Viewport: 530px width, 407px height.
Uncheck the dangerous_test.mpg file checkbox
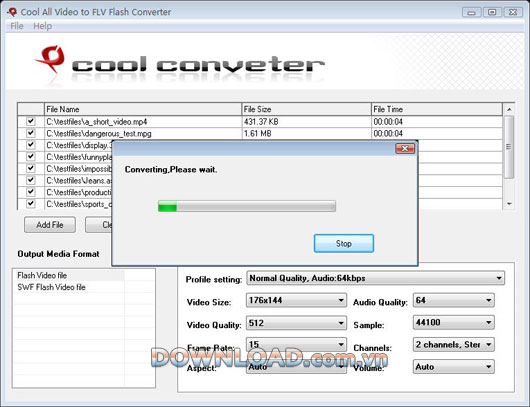[31, 133]
